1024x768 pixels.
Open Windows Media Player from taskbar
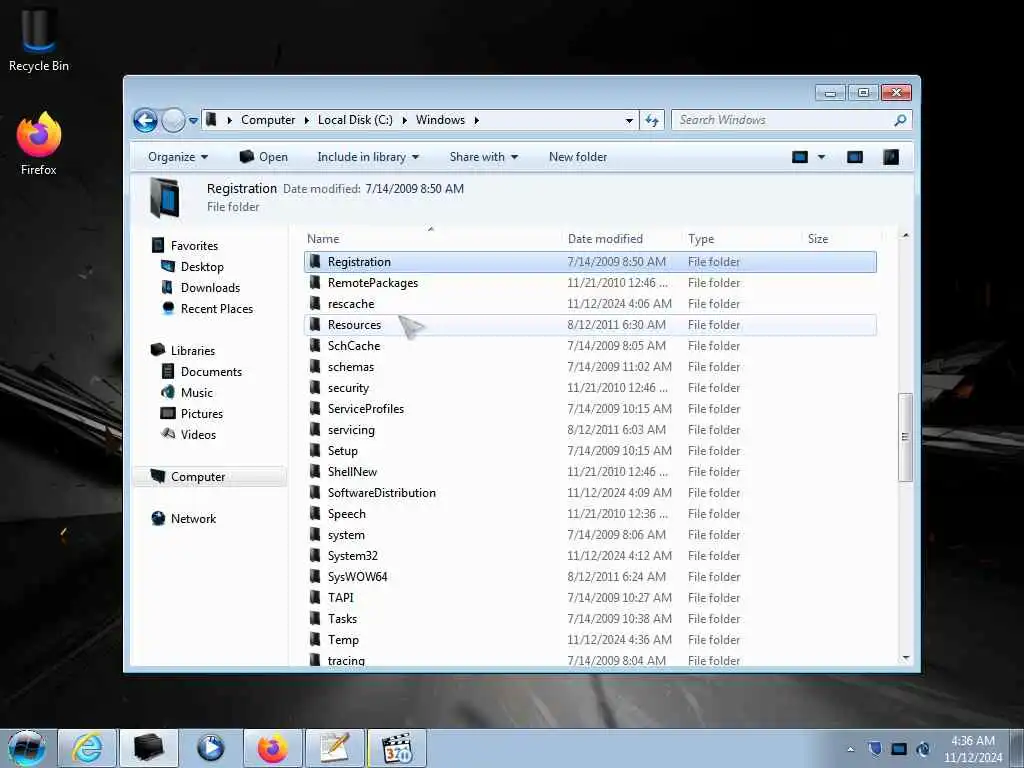210,748
